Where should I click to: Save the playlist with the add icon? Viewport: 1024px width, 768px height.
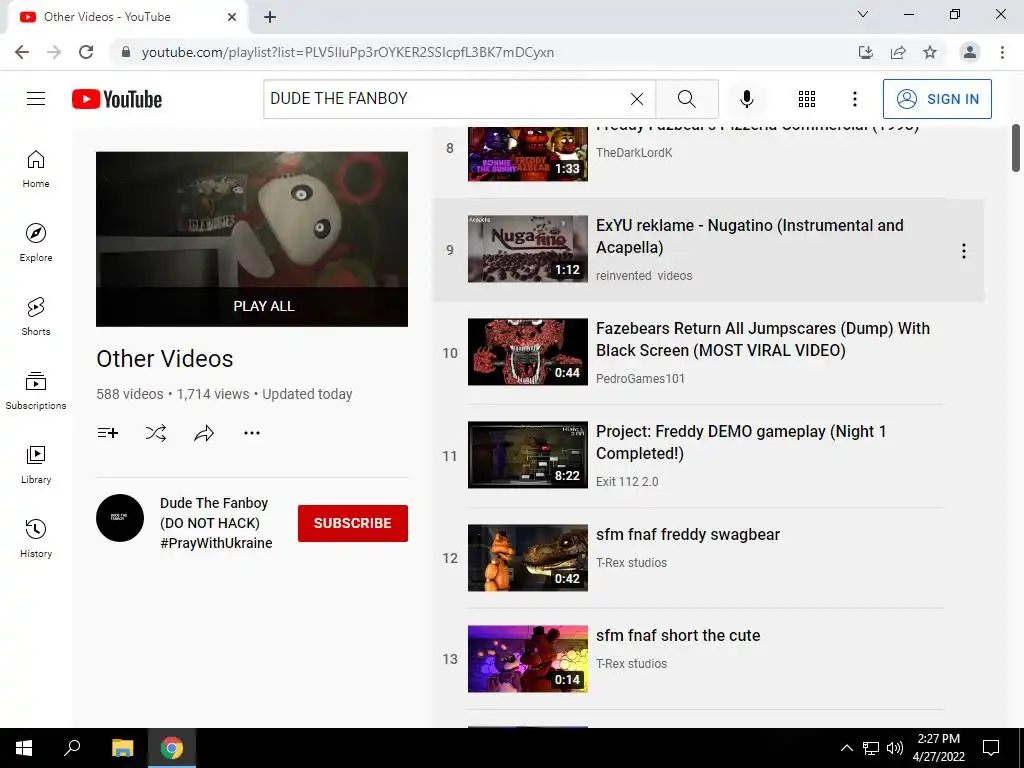(x=108, y=432)
